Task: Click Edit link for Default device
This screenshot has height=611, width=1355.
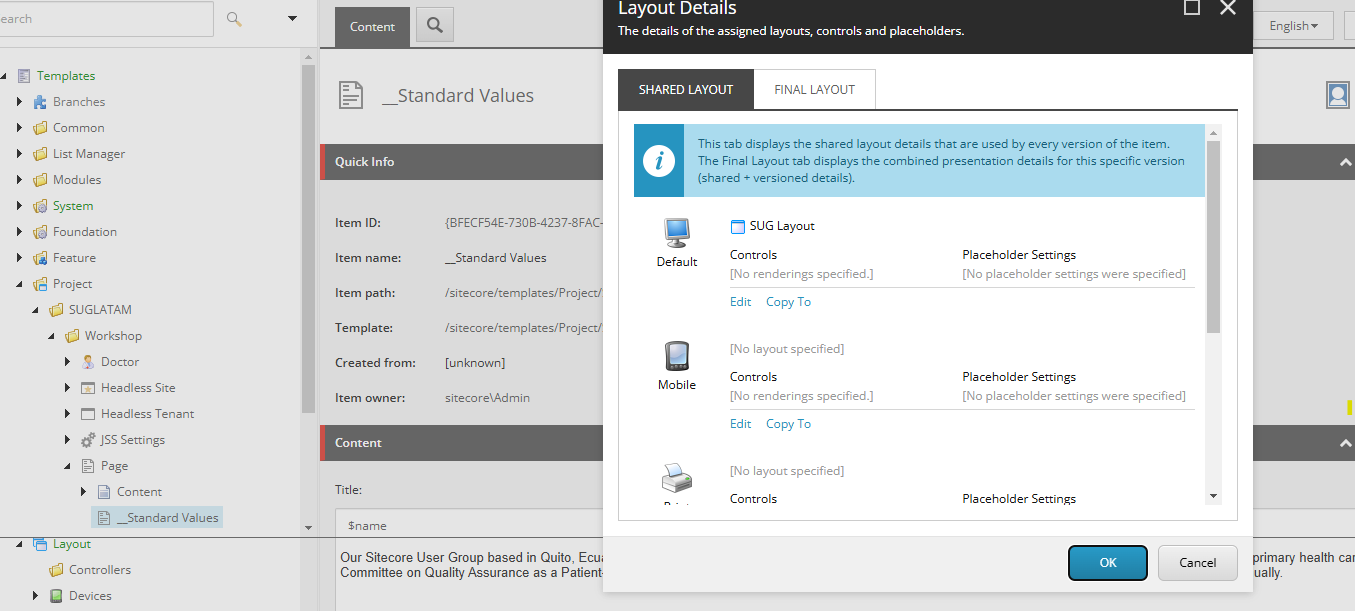Action: pos(740,302)
